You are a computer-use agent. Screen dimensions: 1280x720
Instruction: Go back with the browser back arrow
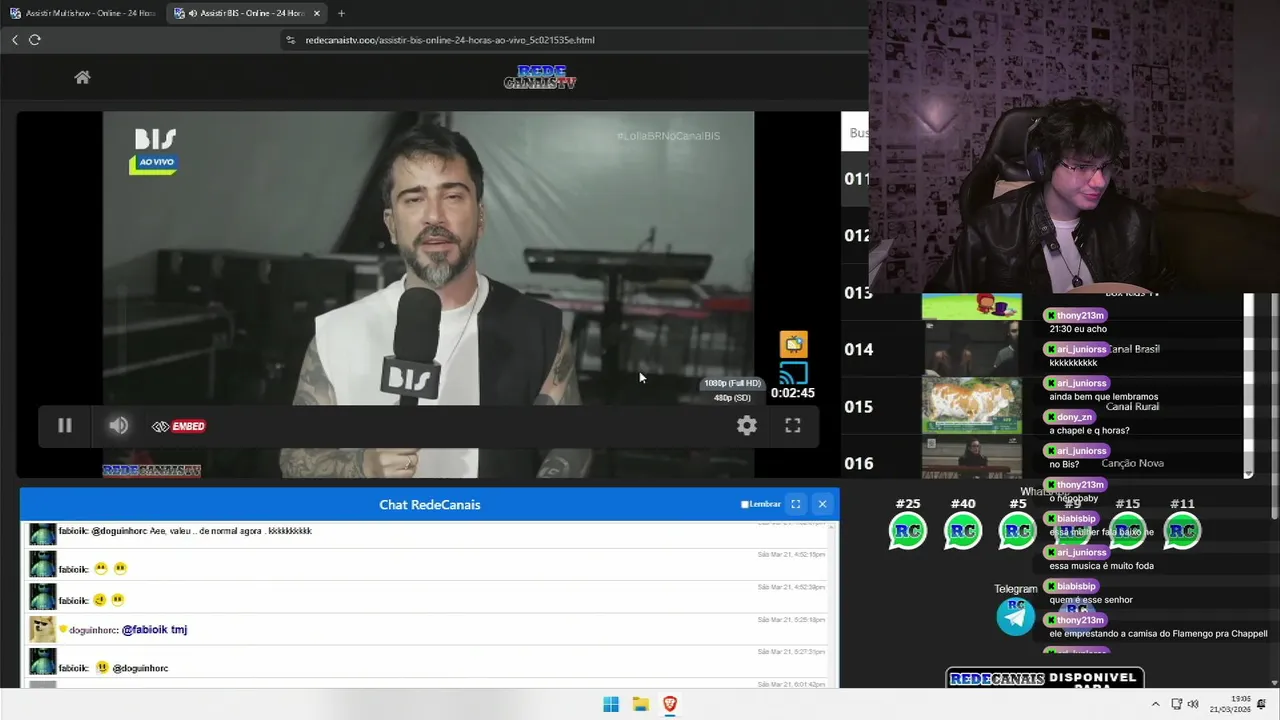15,40
